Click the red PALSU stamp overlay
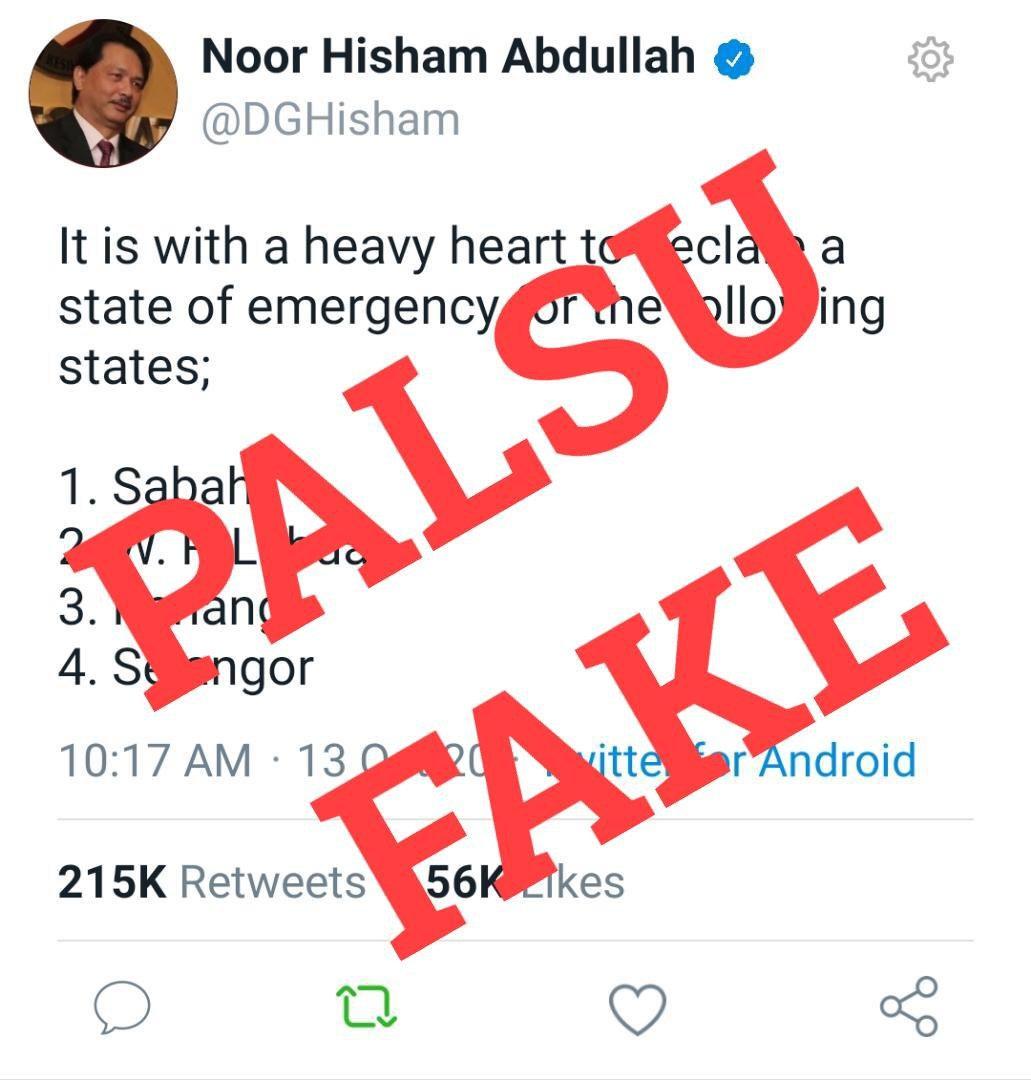The height and width of the screenshot is (1080, 1031). (441, 427)
